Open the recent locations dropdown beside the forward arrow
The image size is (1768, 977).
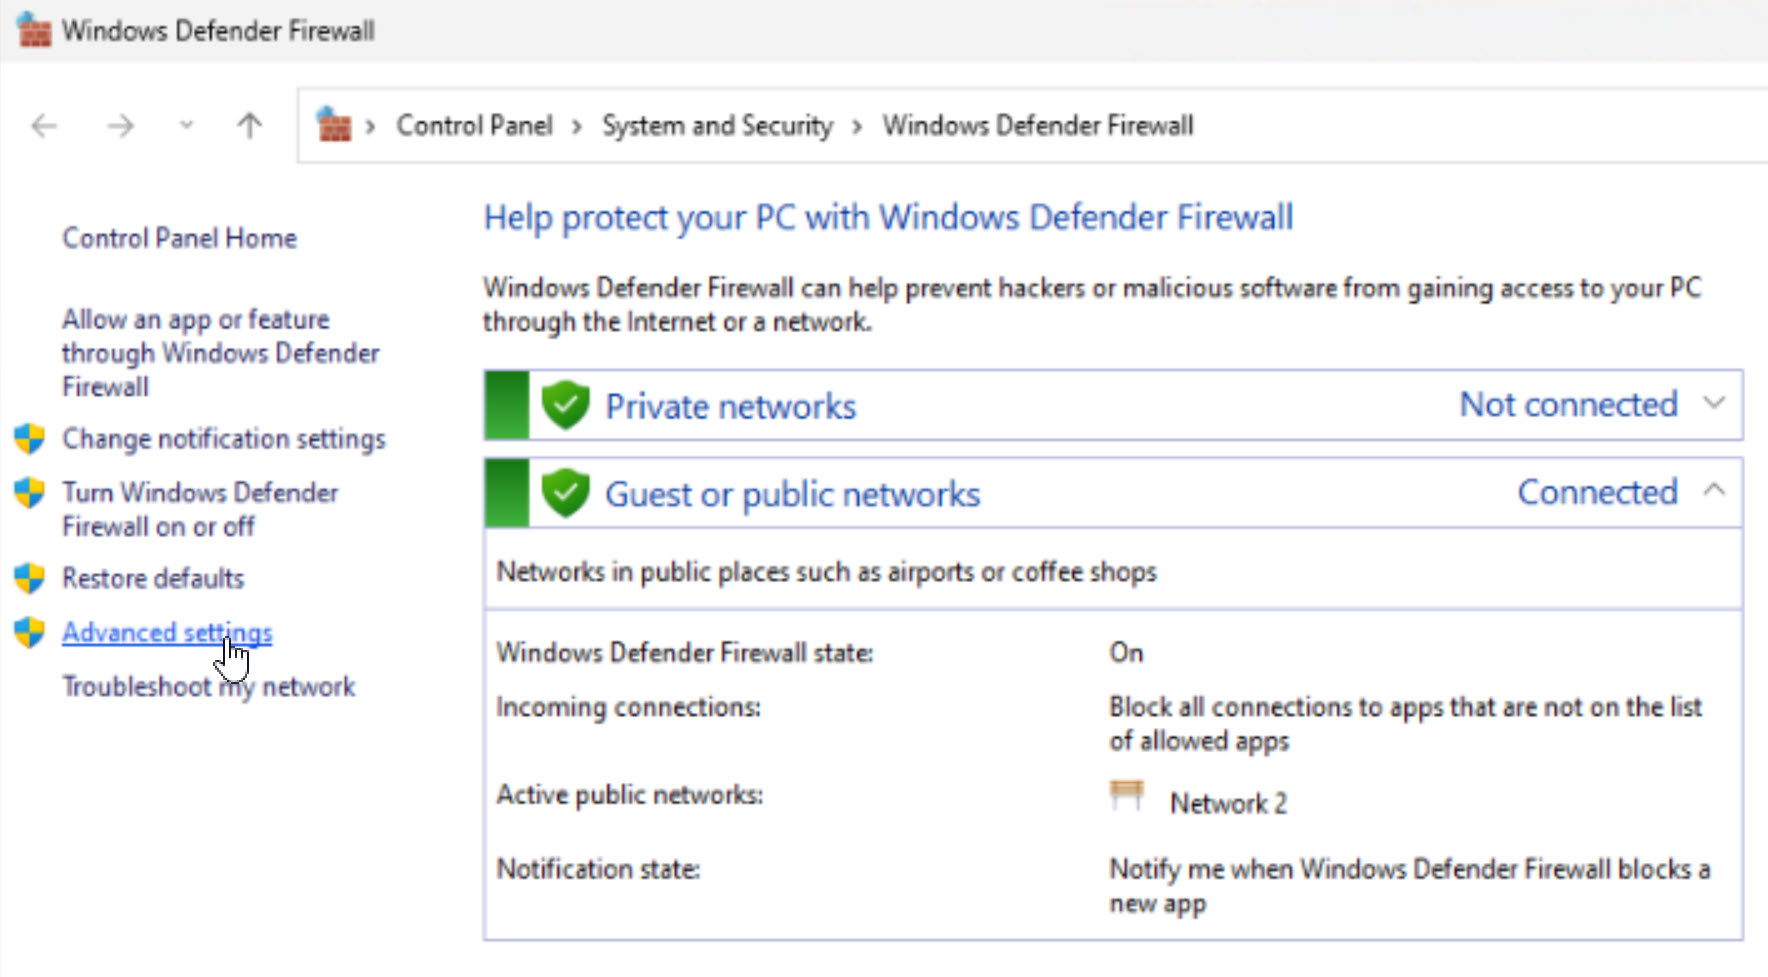[186, 126]
